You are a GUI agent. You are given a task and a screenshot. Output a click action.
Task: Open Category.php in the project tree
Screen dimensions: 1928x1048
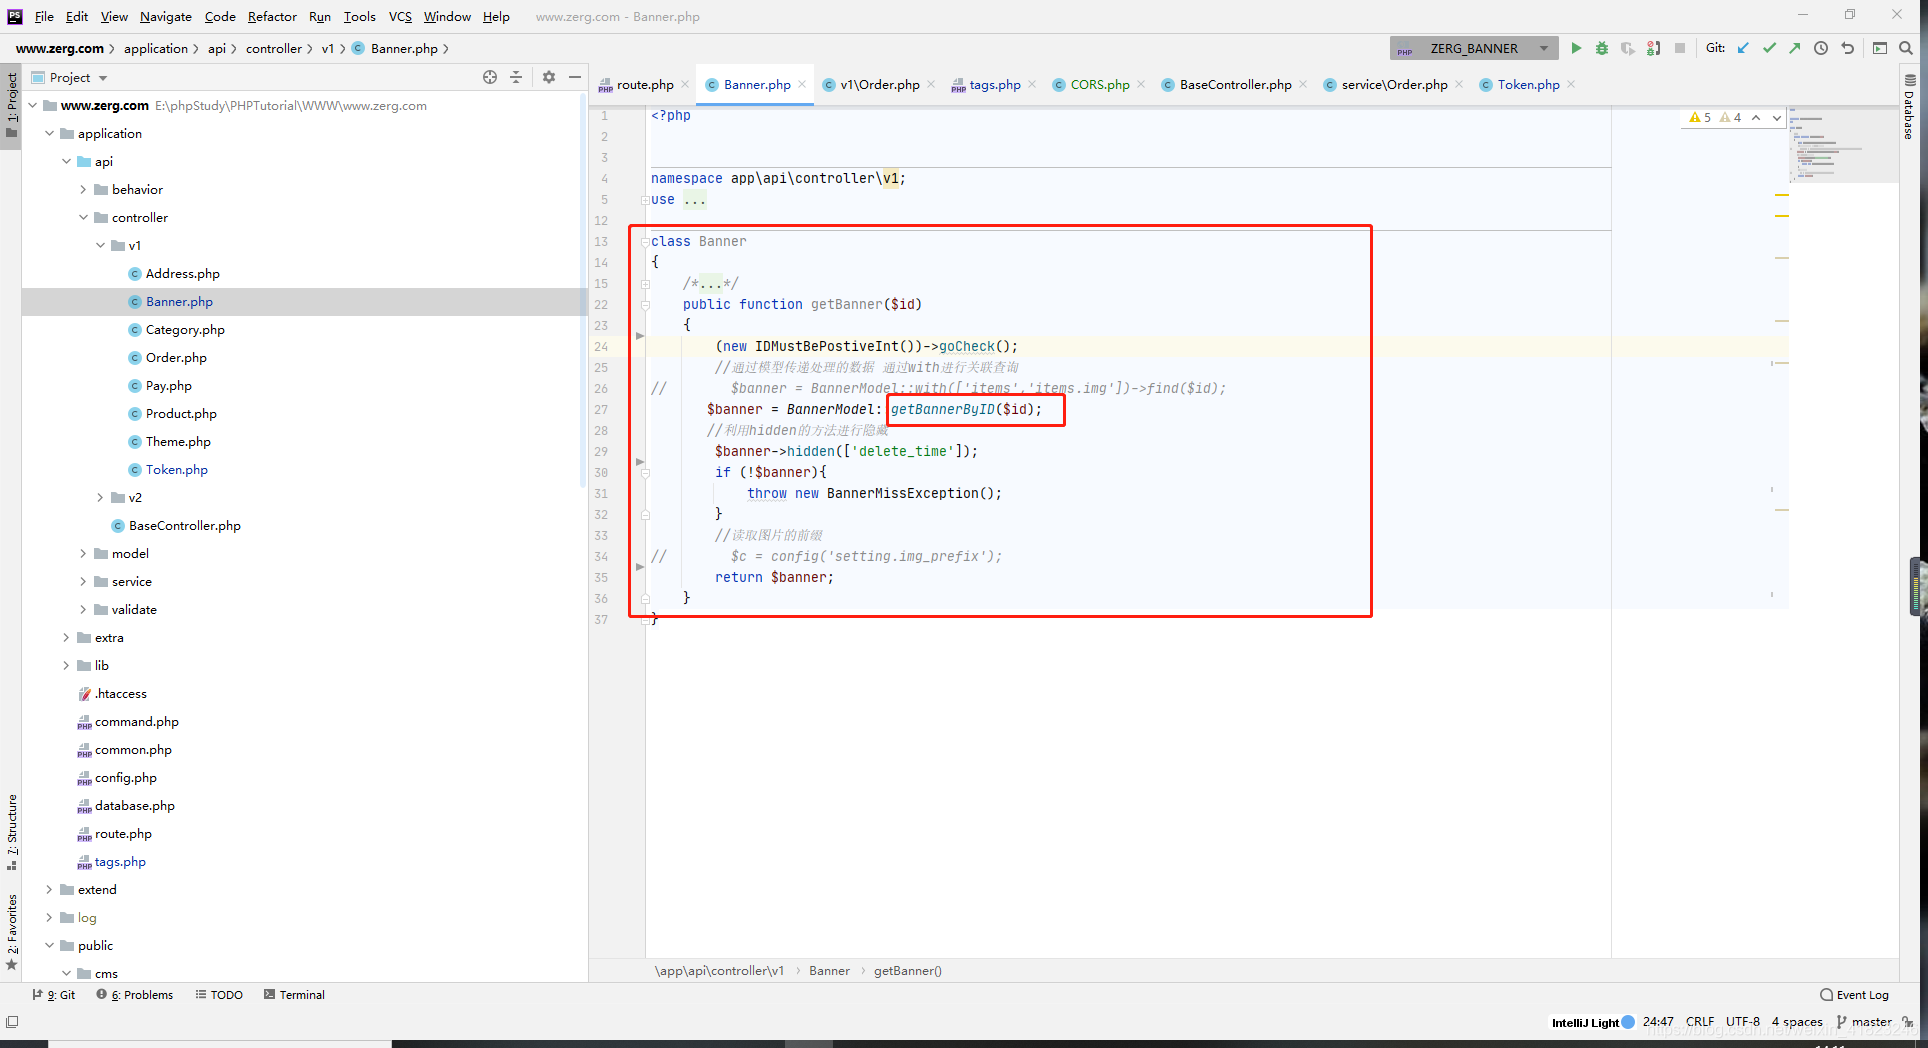click(x=185, y=330)
